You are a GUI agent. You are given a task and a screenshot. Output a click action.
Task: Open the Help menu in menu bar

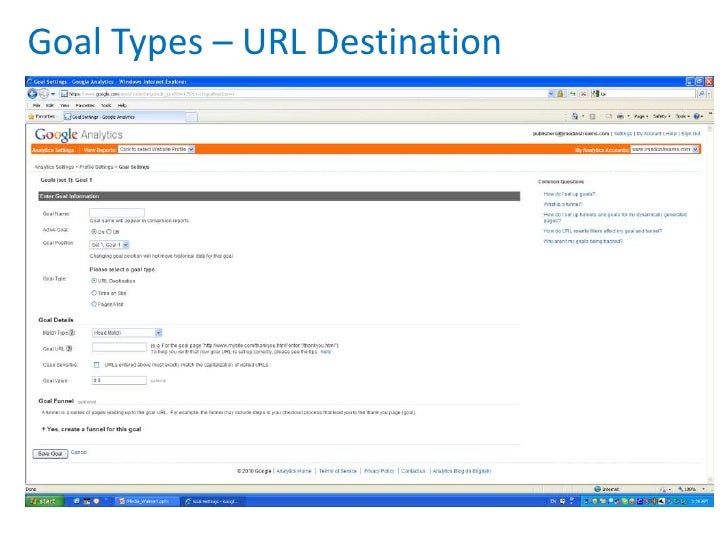(122, 105)
